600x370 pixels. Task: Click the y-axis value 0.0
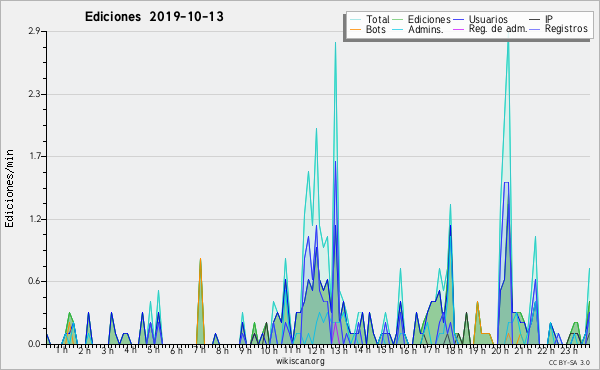[34, 344]
